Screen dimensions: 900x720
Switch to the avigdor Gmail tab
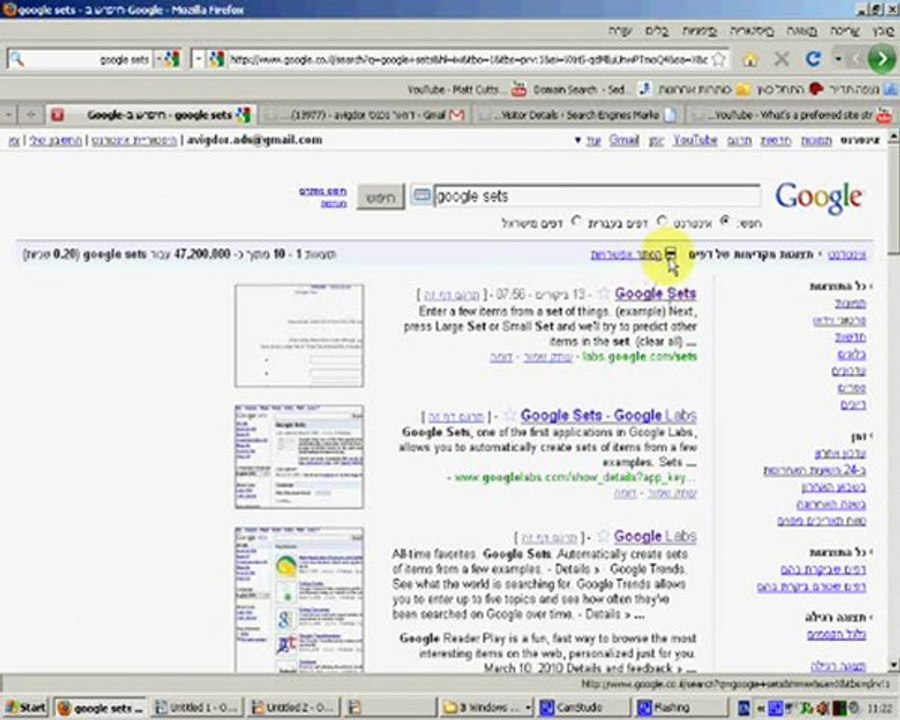tap(366, 115)
